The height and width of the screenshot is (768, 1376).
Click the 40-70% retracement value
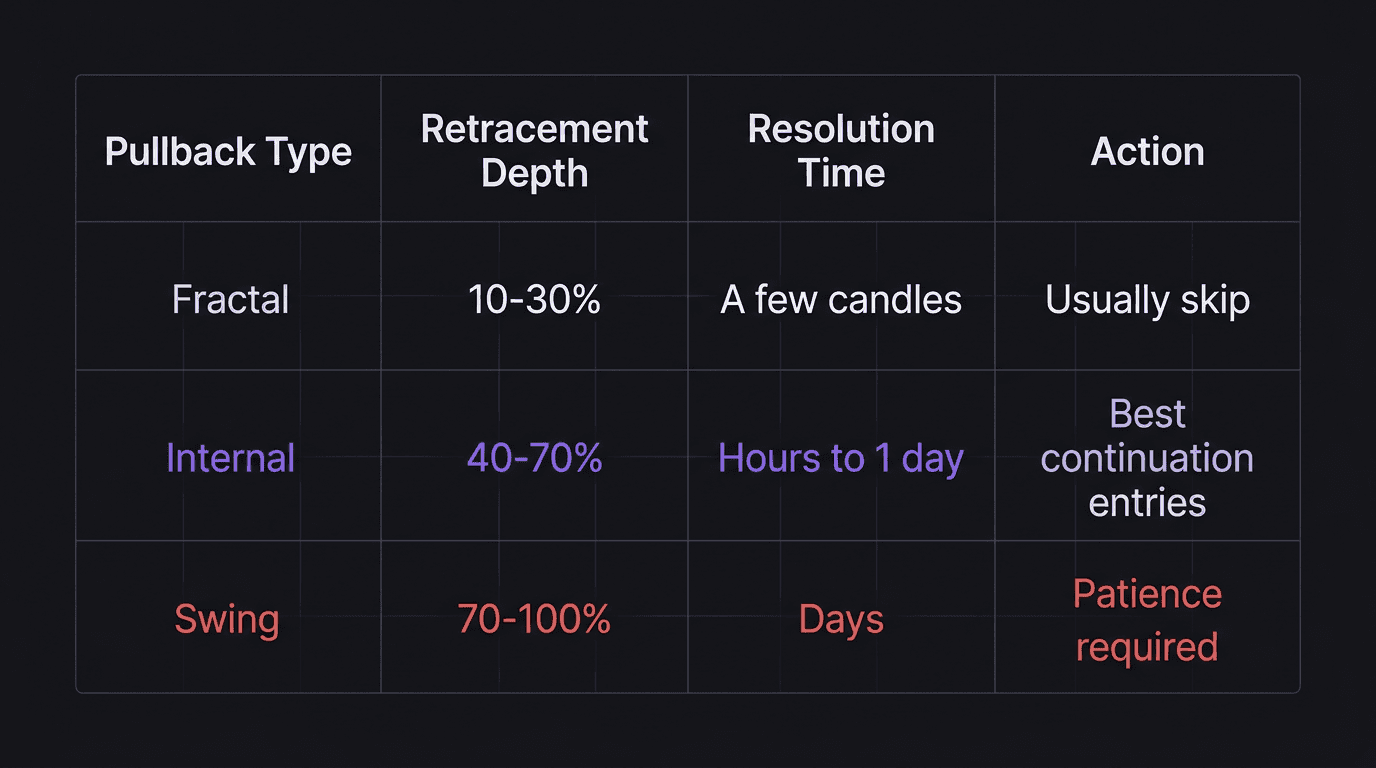coord(534,458)
